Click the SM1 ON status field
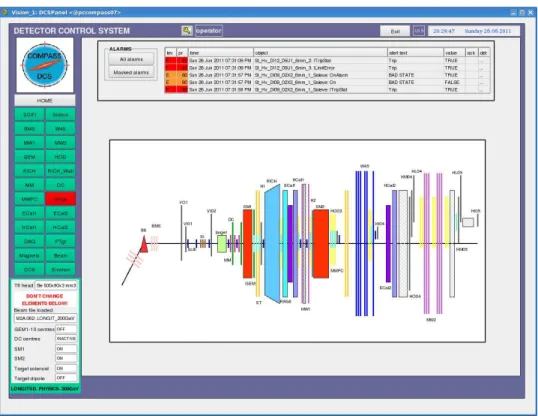This screenshot has height=416, width=538. point(66,349)
